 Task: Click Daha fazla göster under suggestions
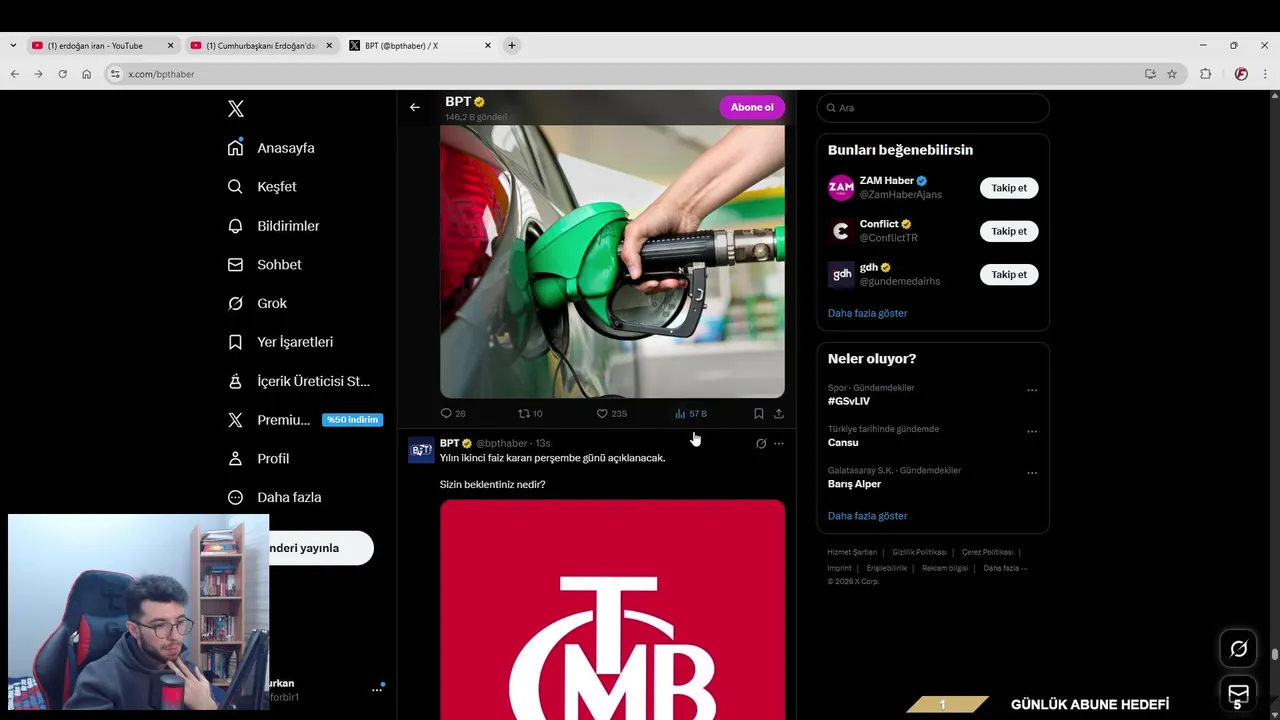[x=867, y=313]
